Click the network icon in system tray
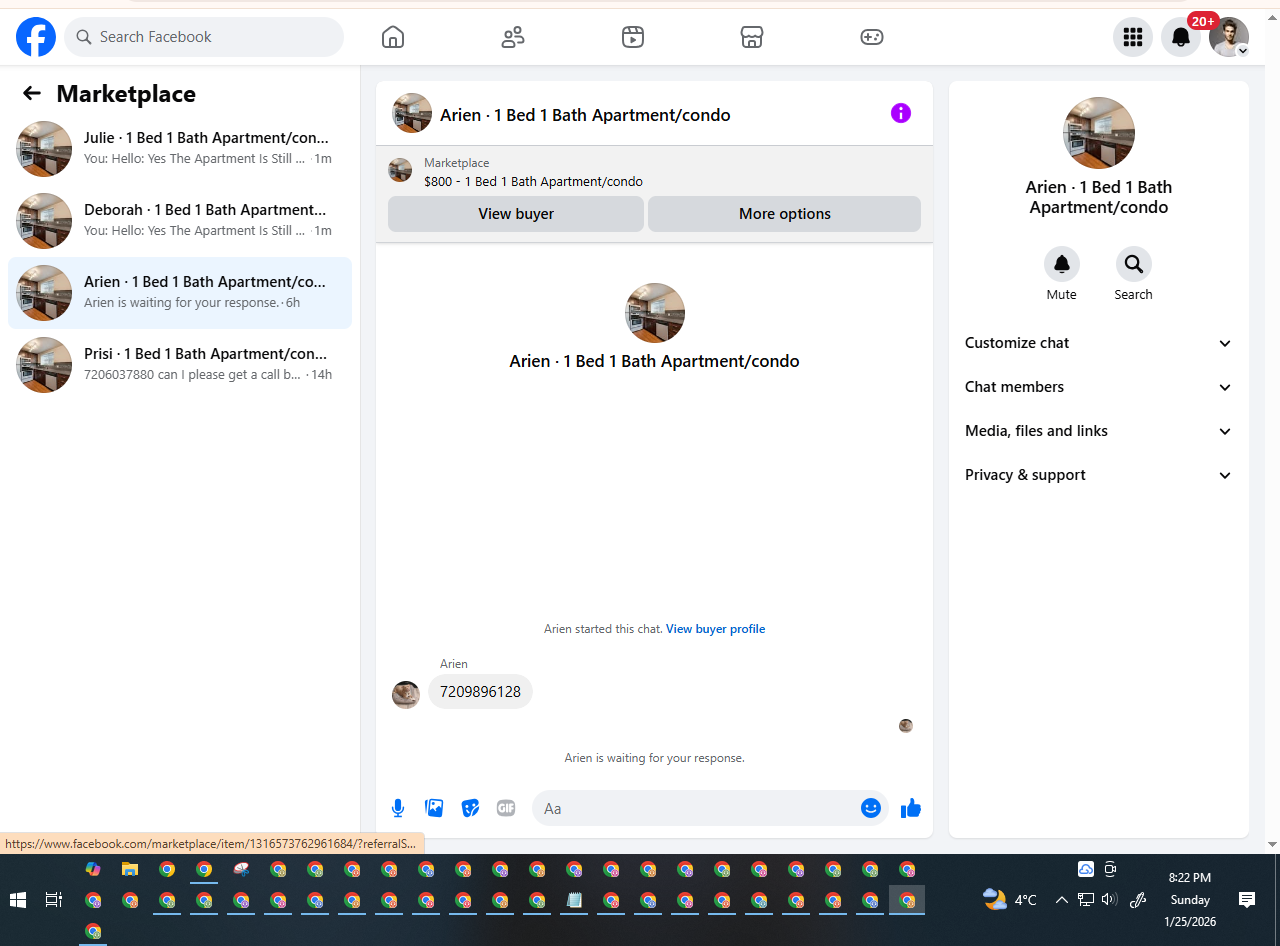This screenshot has width=1280, height=946. point(1085,900)
